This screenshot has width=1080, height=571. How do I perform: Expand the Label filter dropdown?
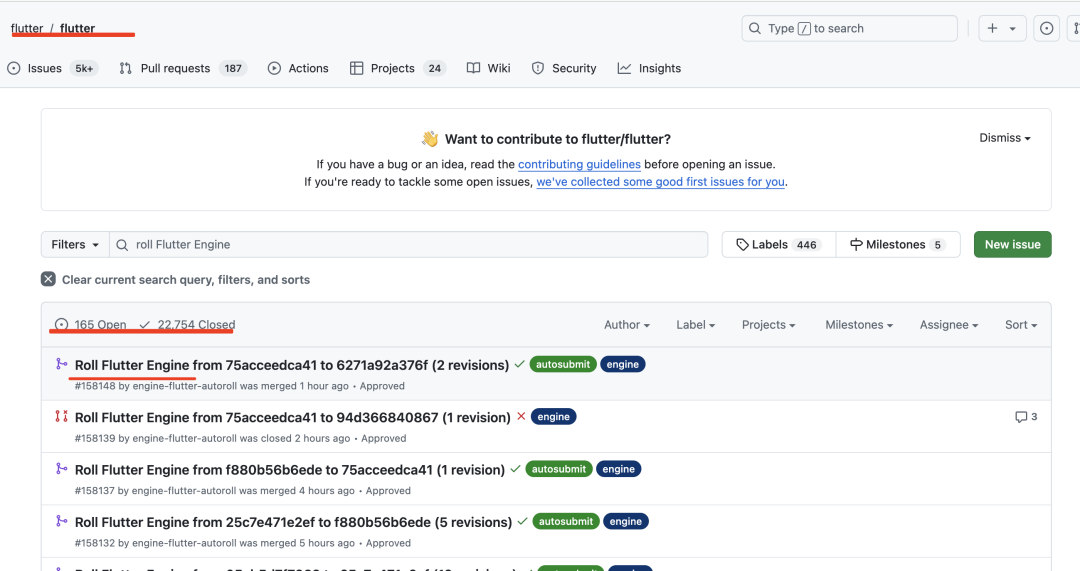pos(695,324)
